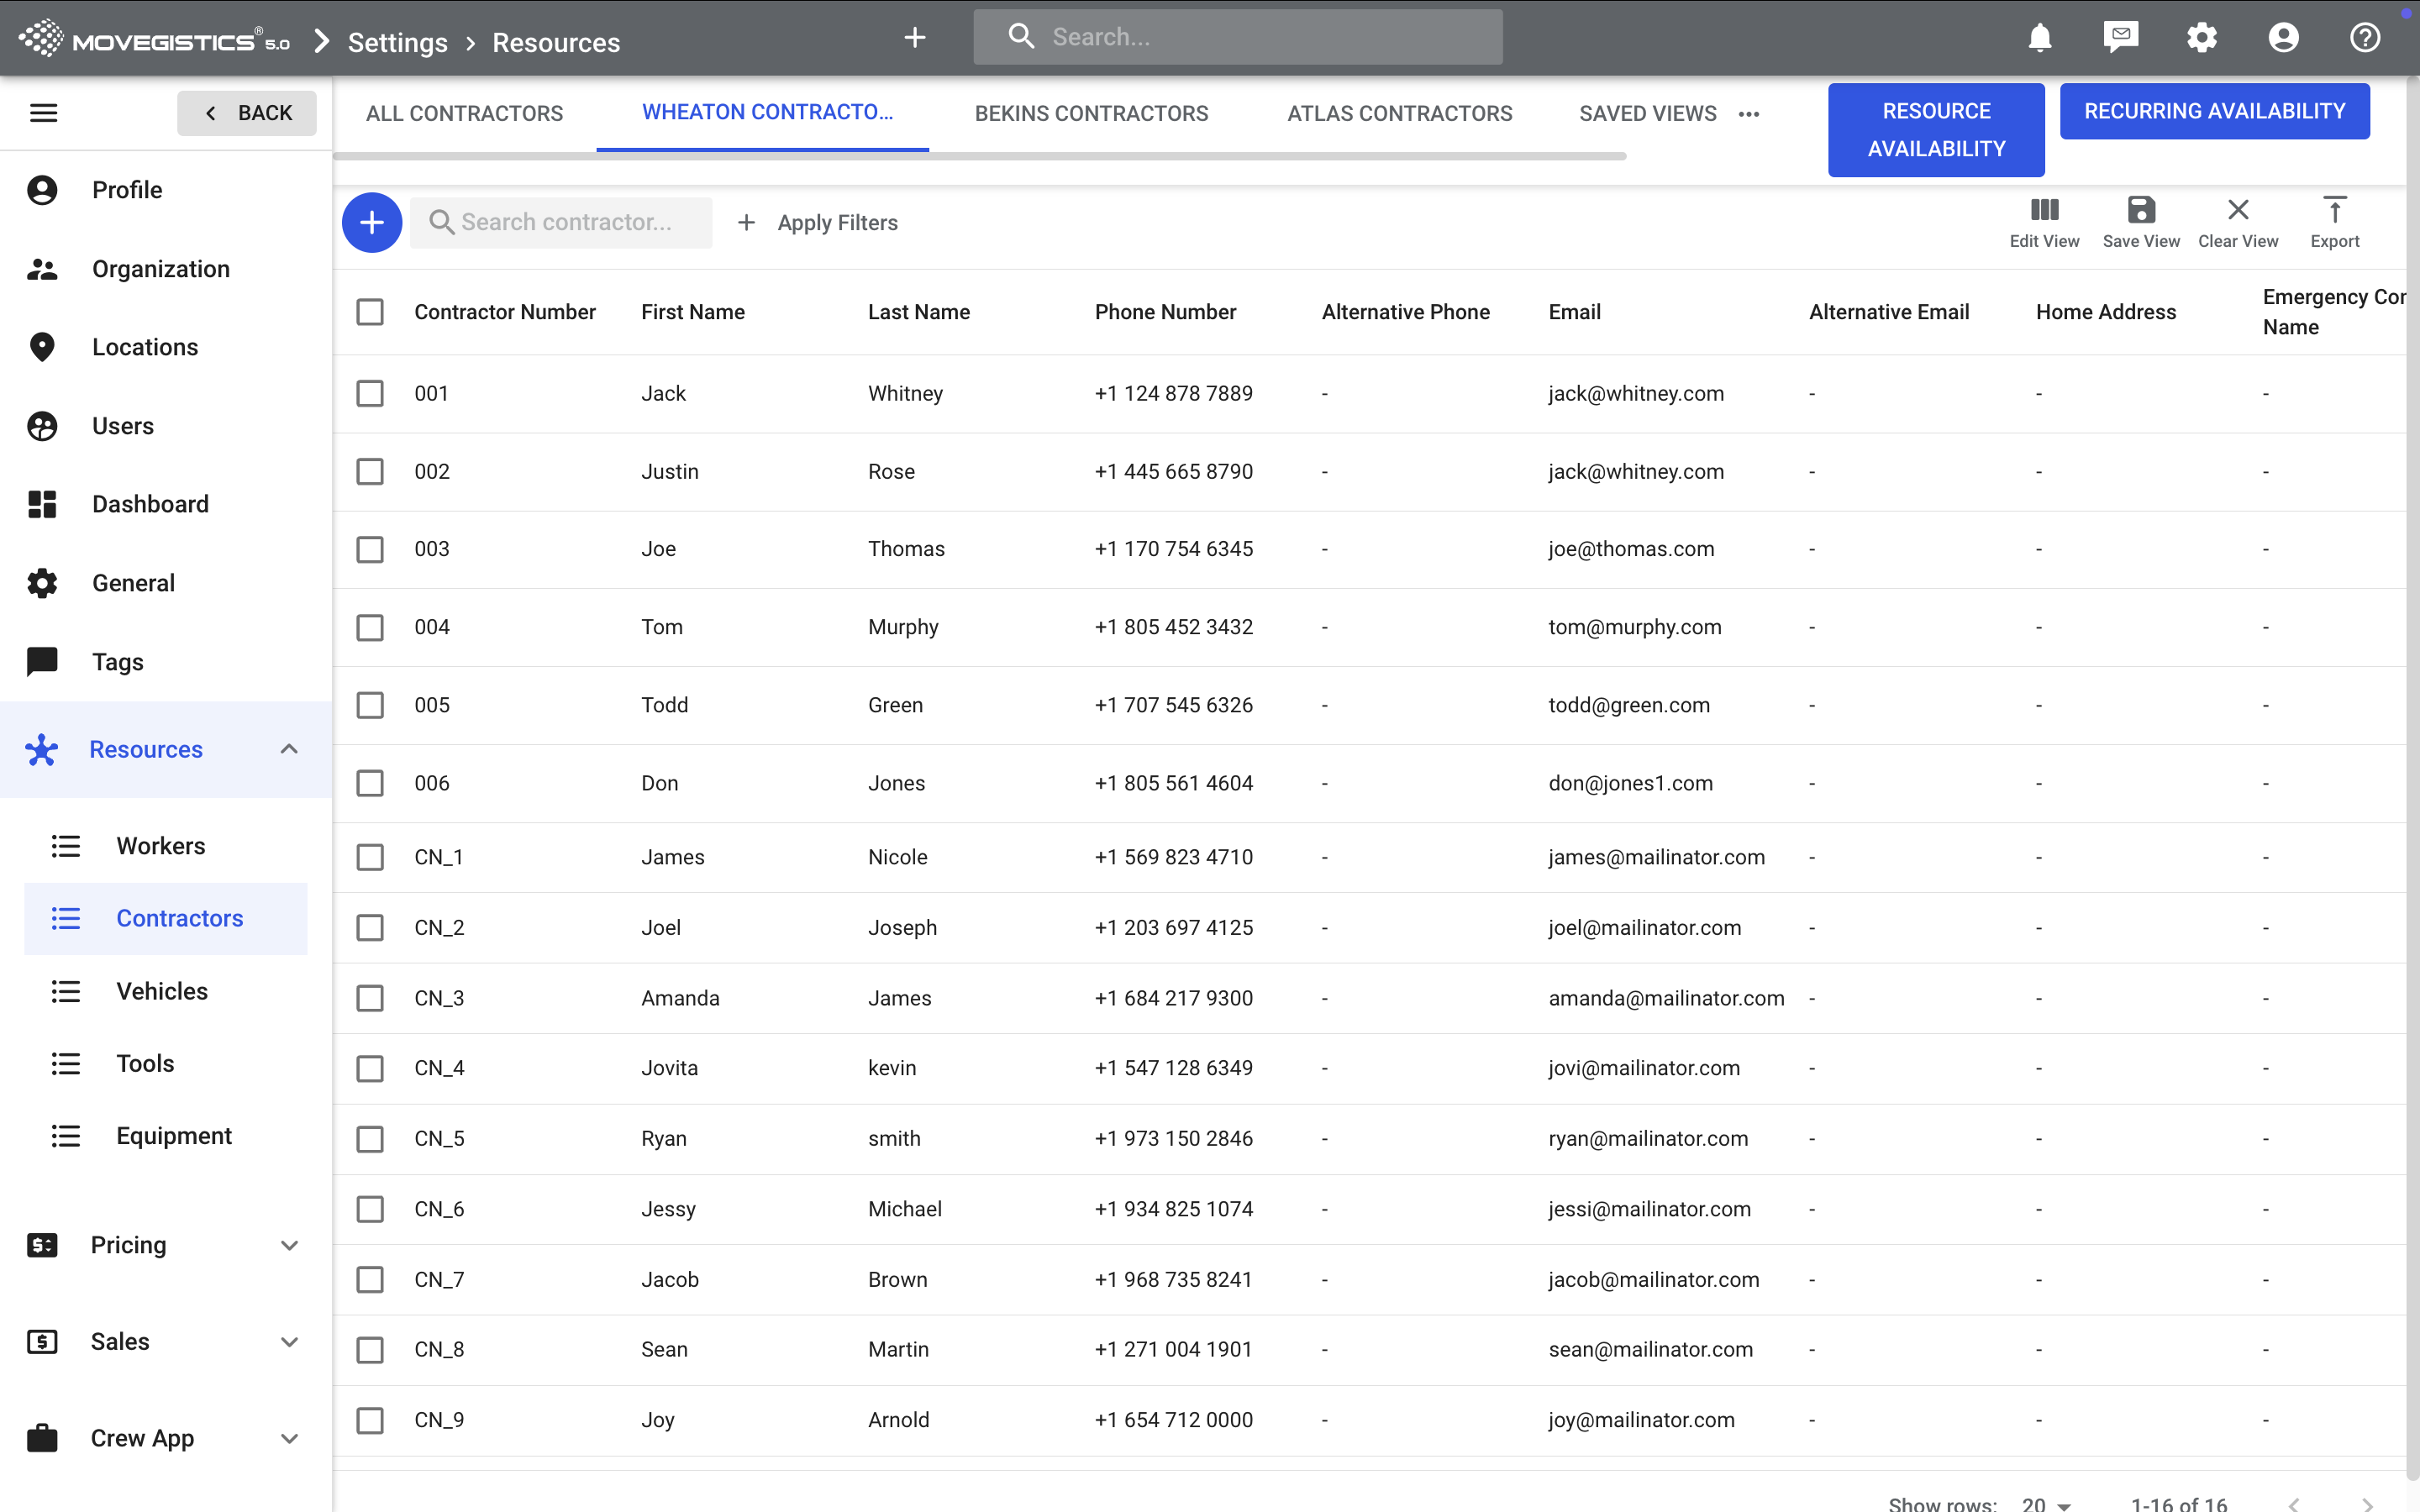Switch to the Bekins Contractors tab

(1091, 114)
